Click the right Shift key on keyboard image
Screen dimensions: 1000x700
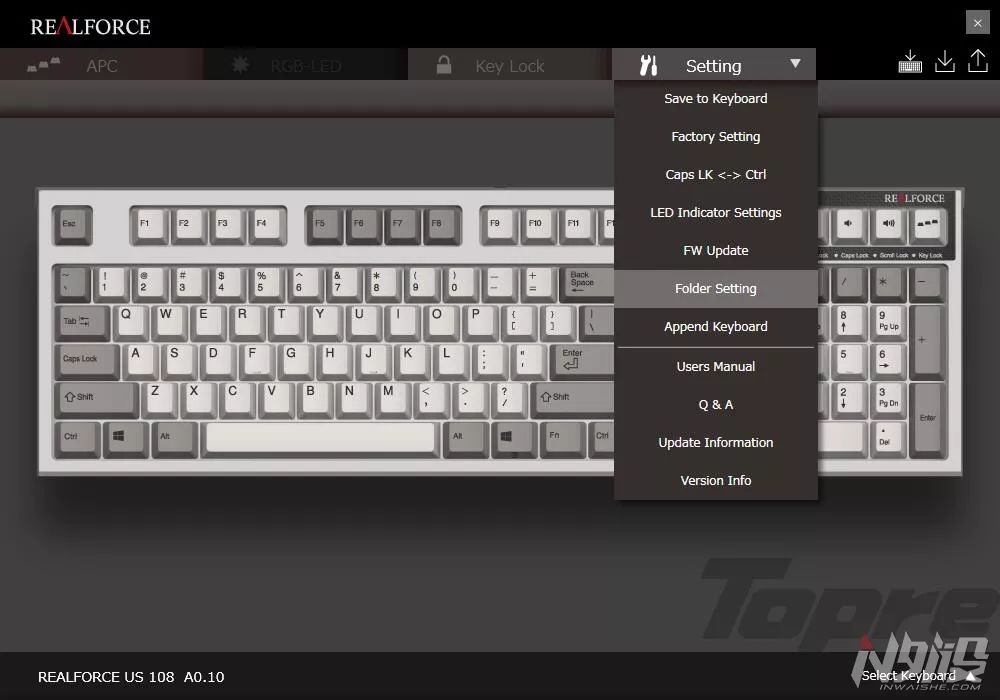[573, 399]
